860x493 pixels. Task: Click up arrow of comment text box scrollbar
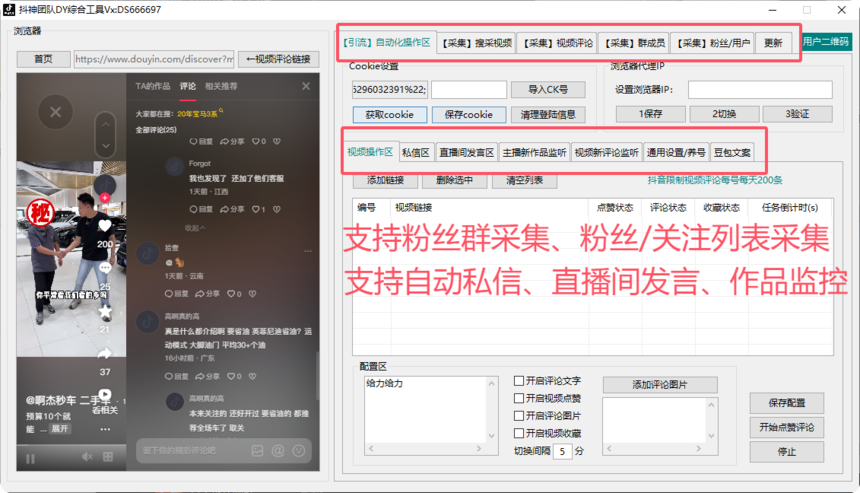491,383
